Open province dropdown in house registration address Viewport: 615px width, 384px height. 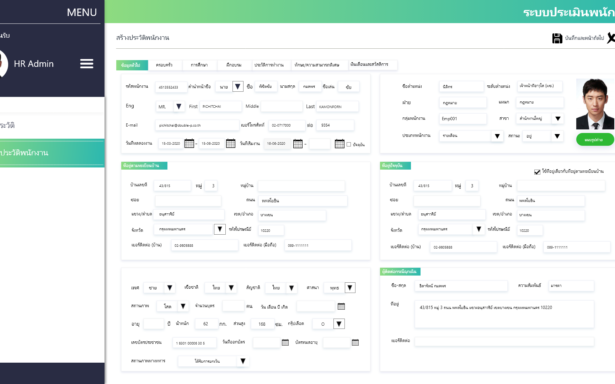pyautogui.click(x=220, y=229)
